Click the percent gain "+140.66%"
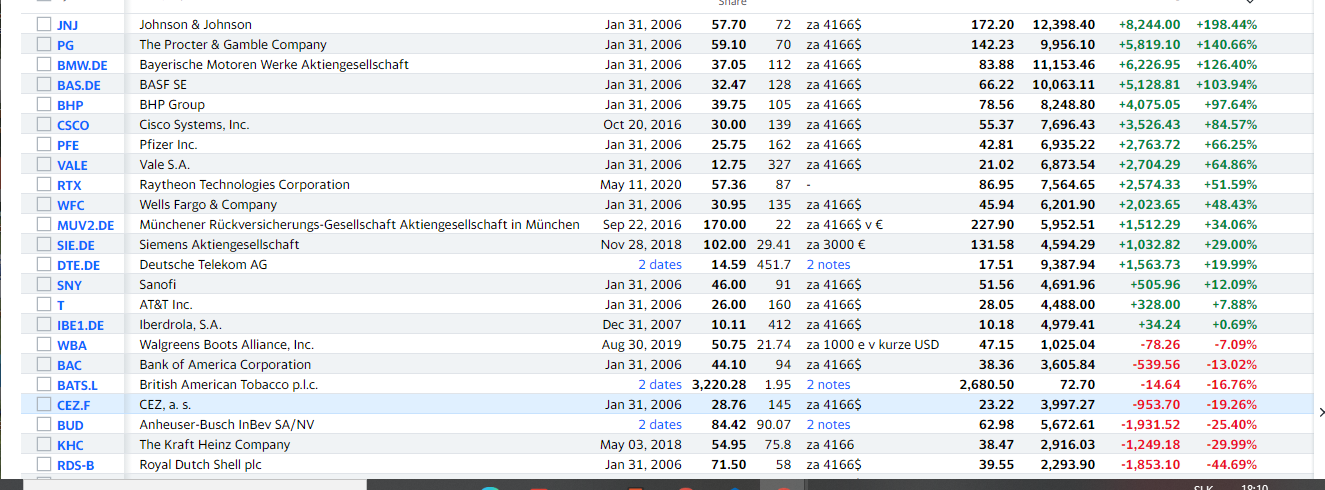 tap(1225, 44)
